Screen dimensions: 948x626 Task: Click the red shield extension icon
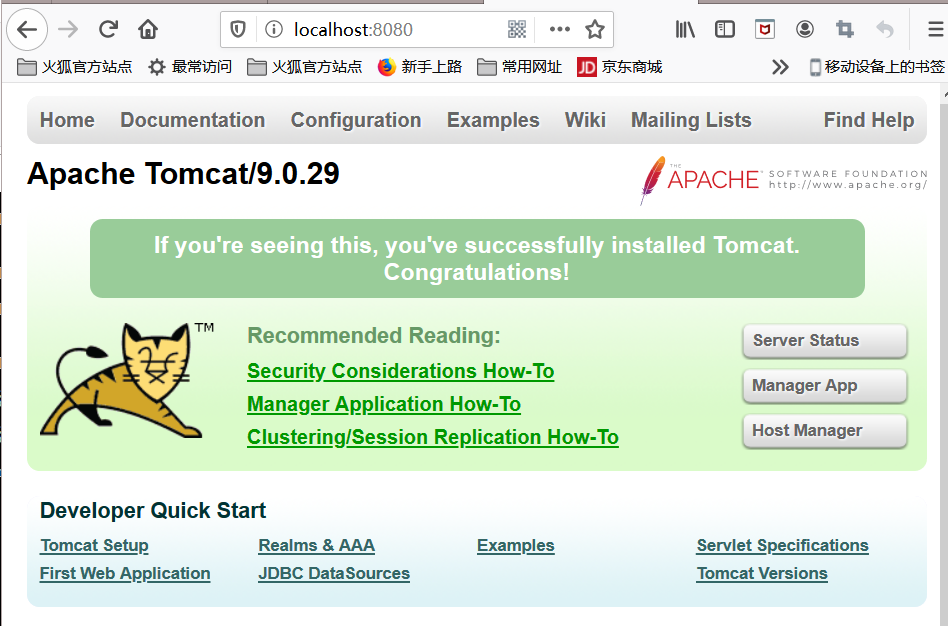(x=765, y=29)
